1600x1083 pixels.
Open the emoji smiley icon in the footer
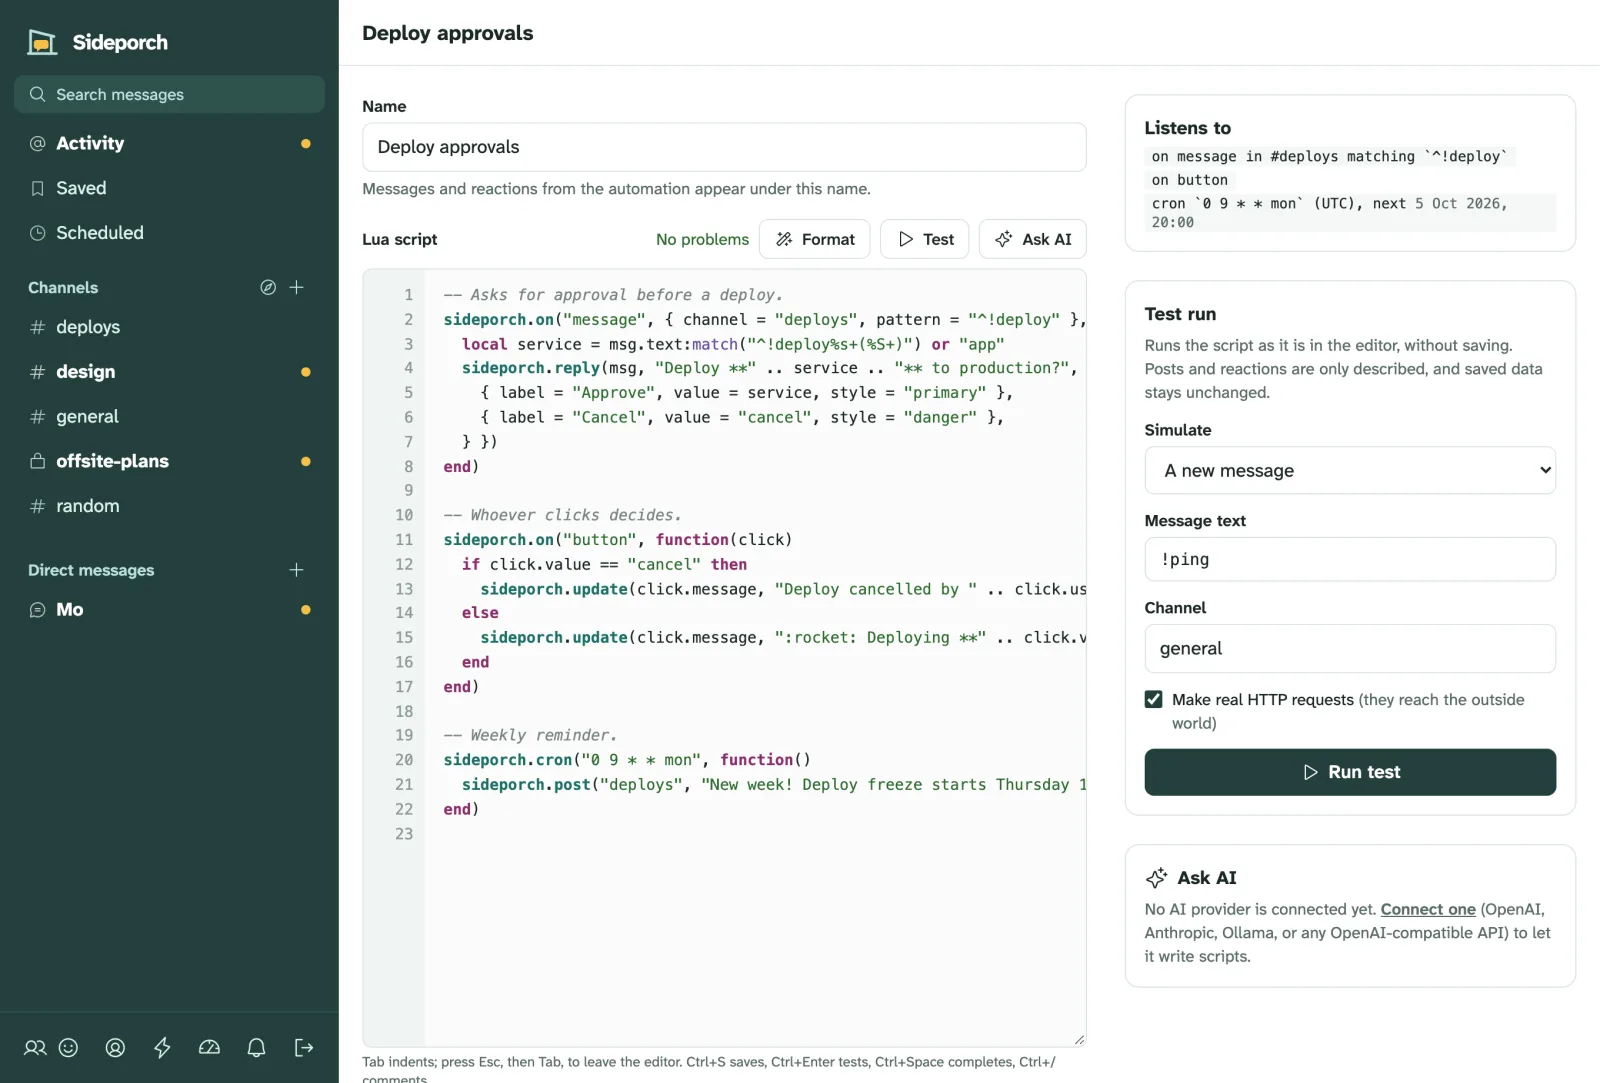click(x=68, y=1047)
